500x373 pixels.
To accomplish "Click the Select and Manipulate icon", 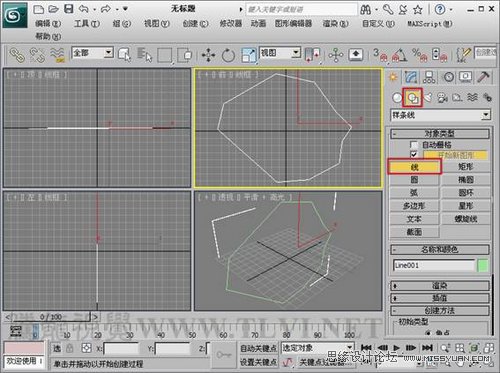I will [x=336, y=55].
